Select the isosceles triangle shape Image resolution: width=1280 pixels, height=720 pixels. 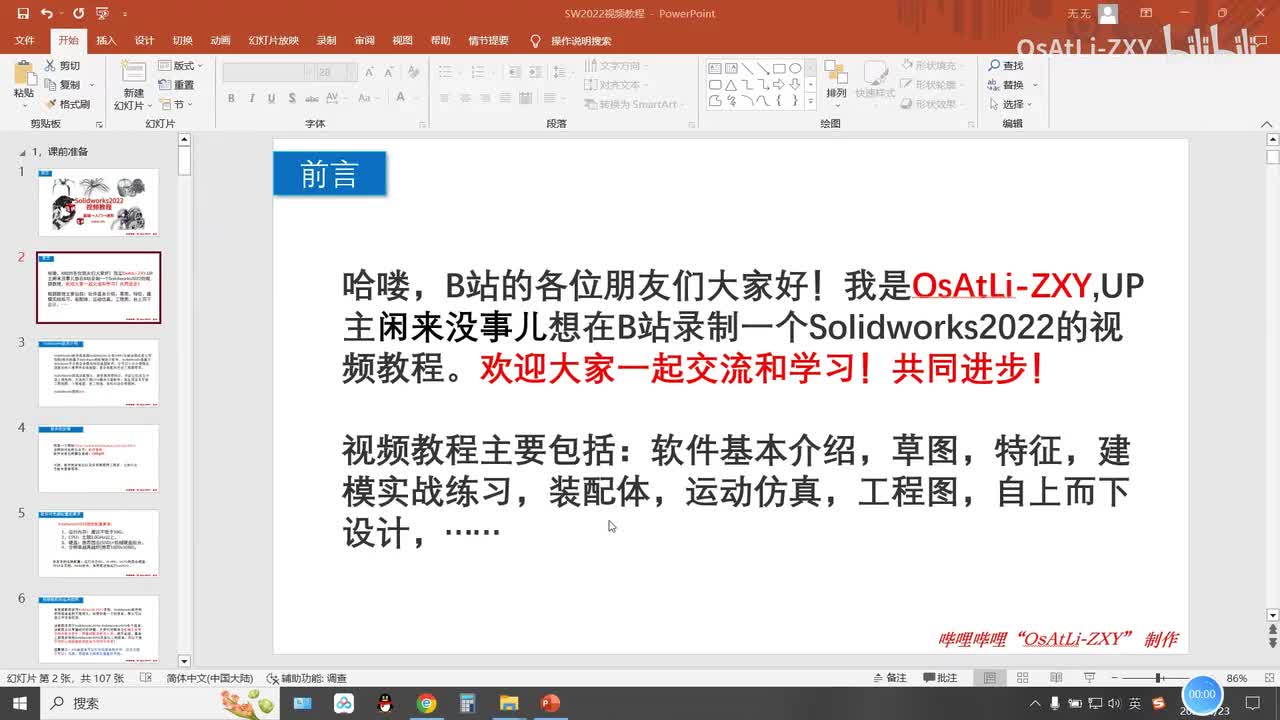click(x=731, y=84)
